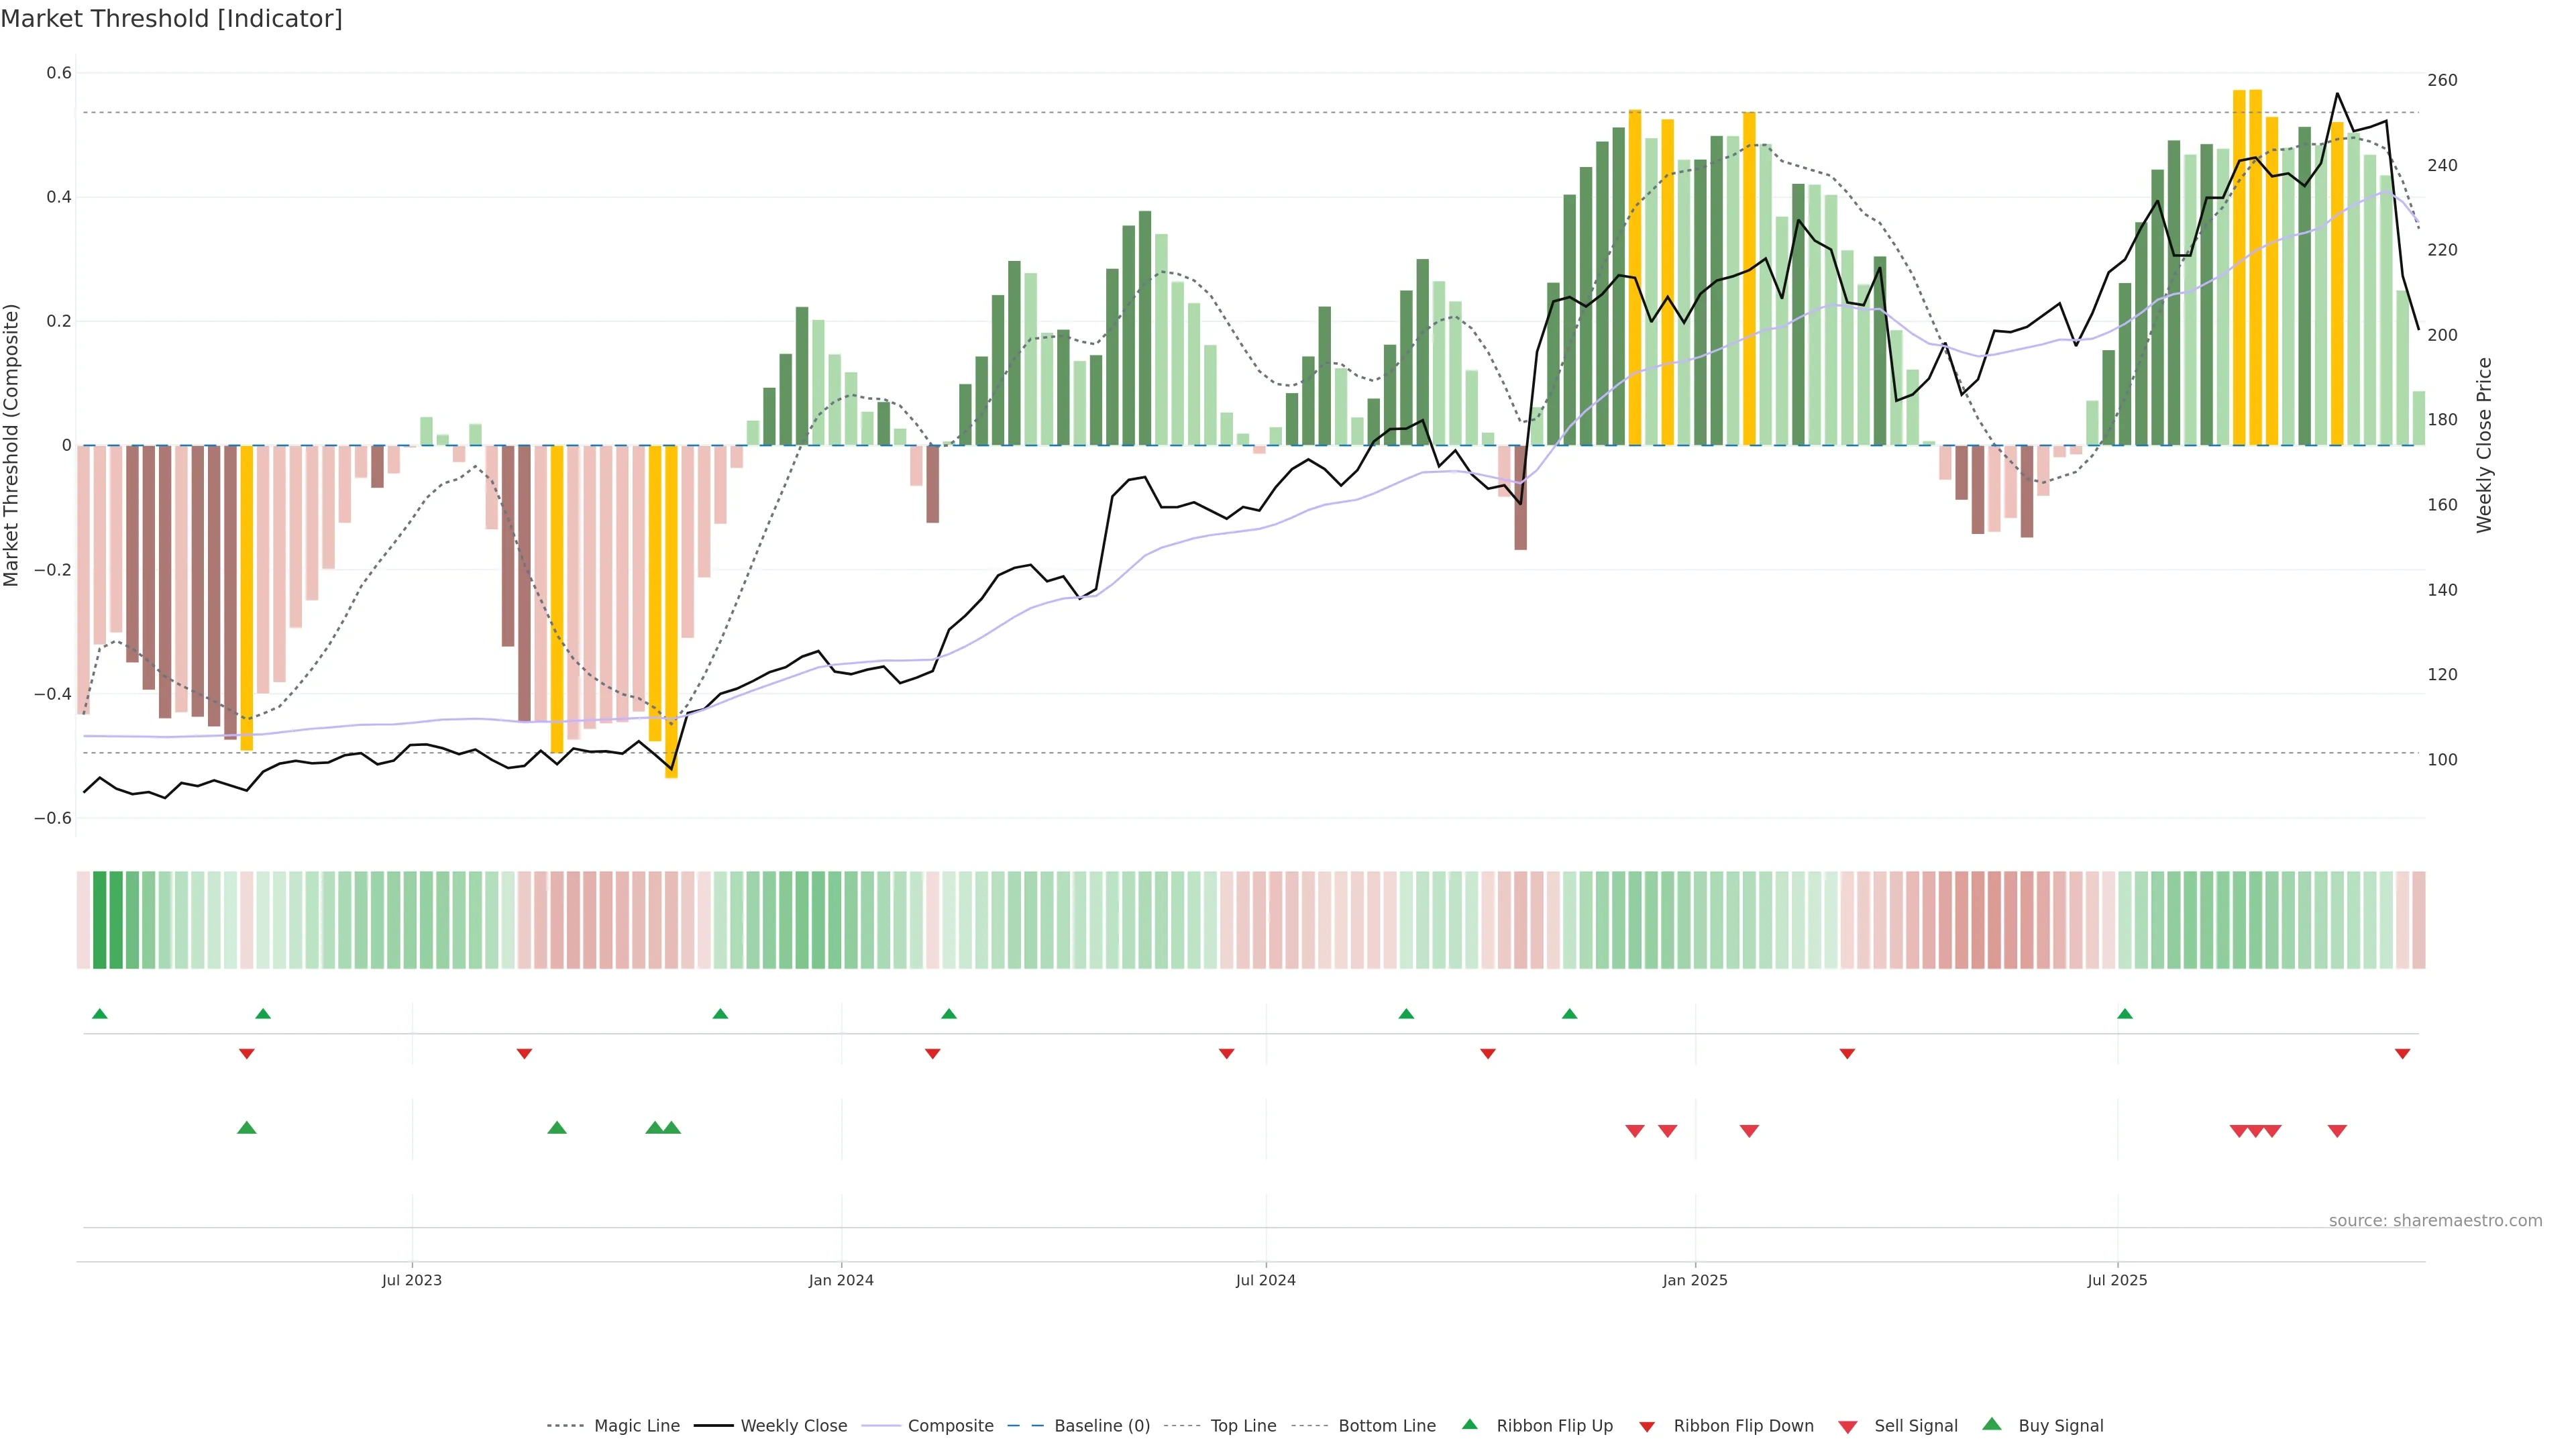Toggle Magic Line series in legend
2576x1449 pixels.
coord(636,1426)
